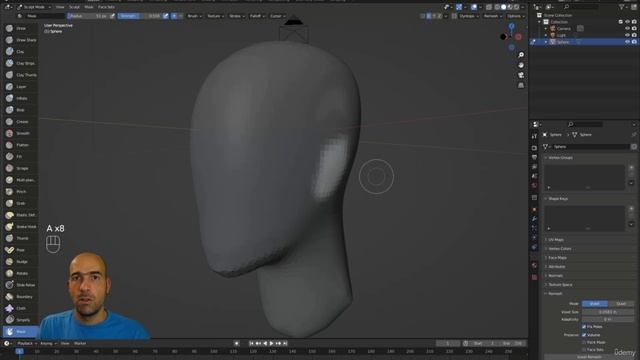Select the Flatten brush
This screenshot has width=640, height=360.
pyautogui.click(x=20, y=145)
